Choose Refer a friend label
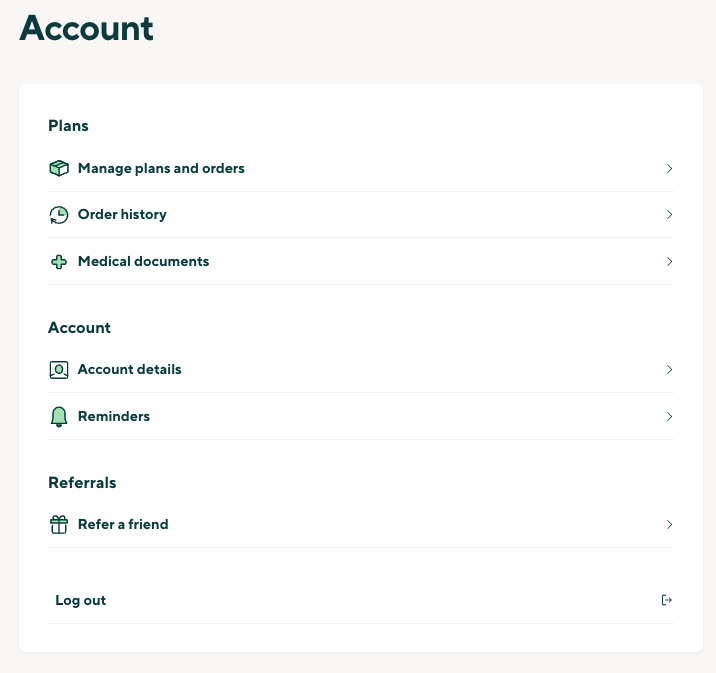Screen dimensions: 716x673 [123, 525]
